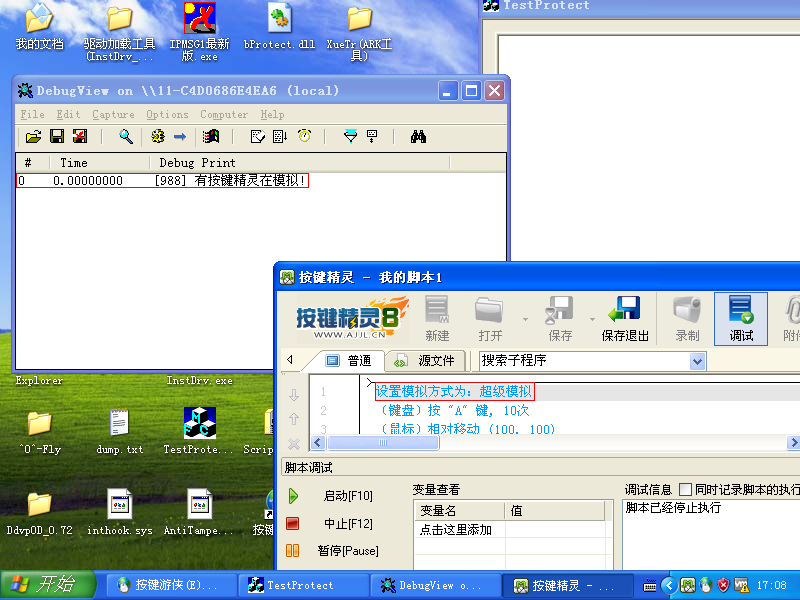Click 启动[F10] to start script

(348, 496)
